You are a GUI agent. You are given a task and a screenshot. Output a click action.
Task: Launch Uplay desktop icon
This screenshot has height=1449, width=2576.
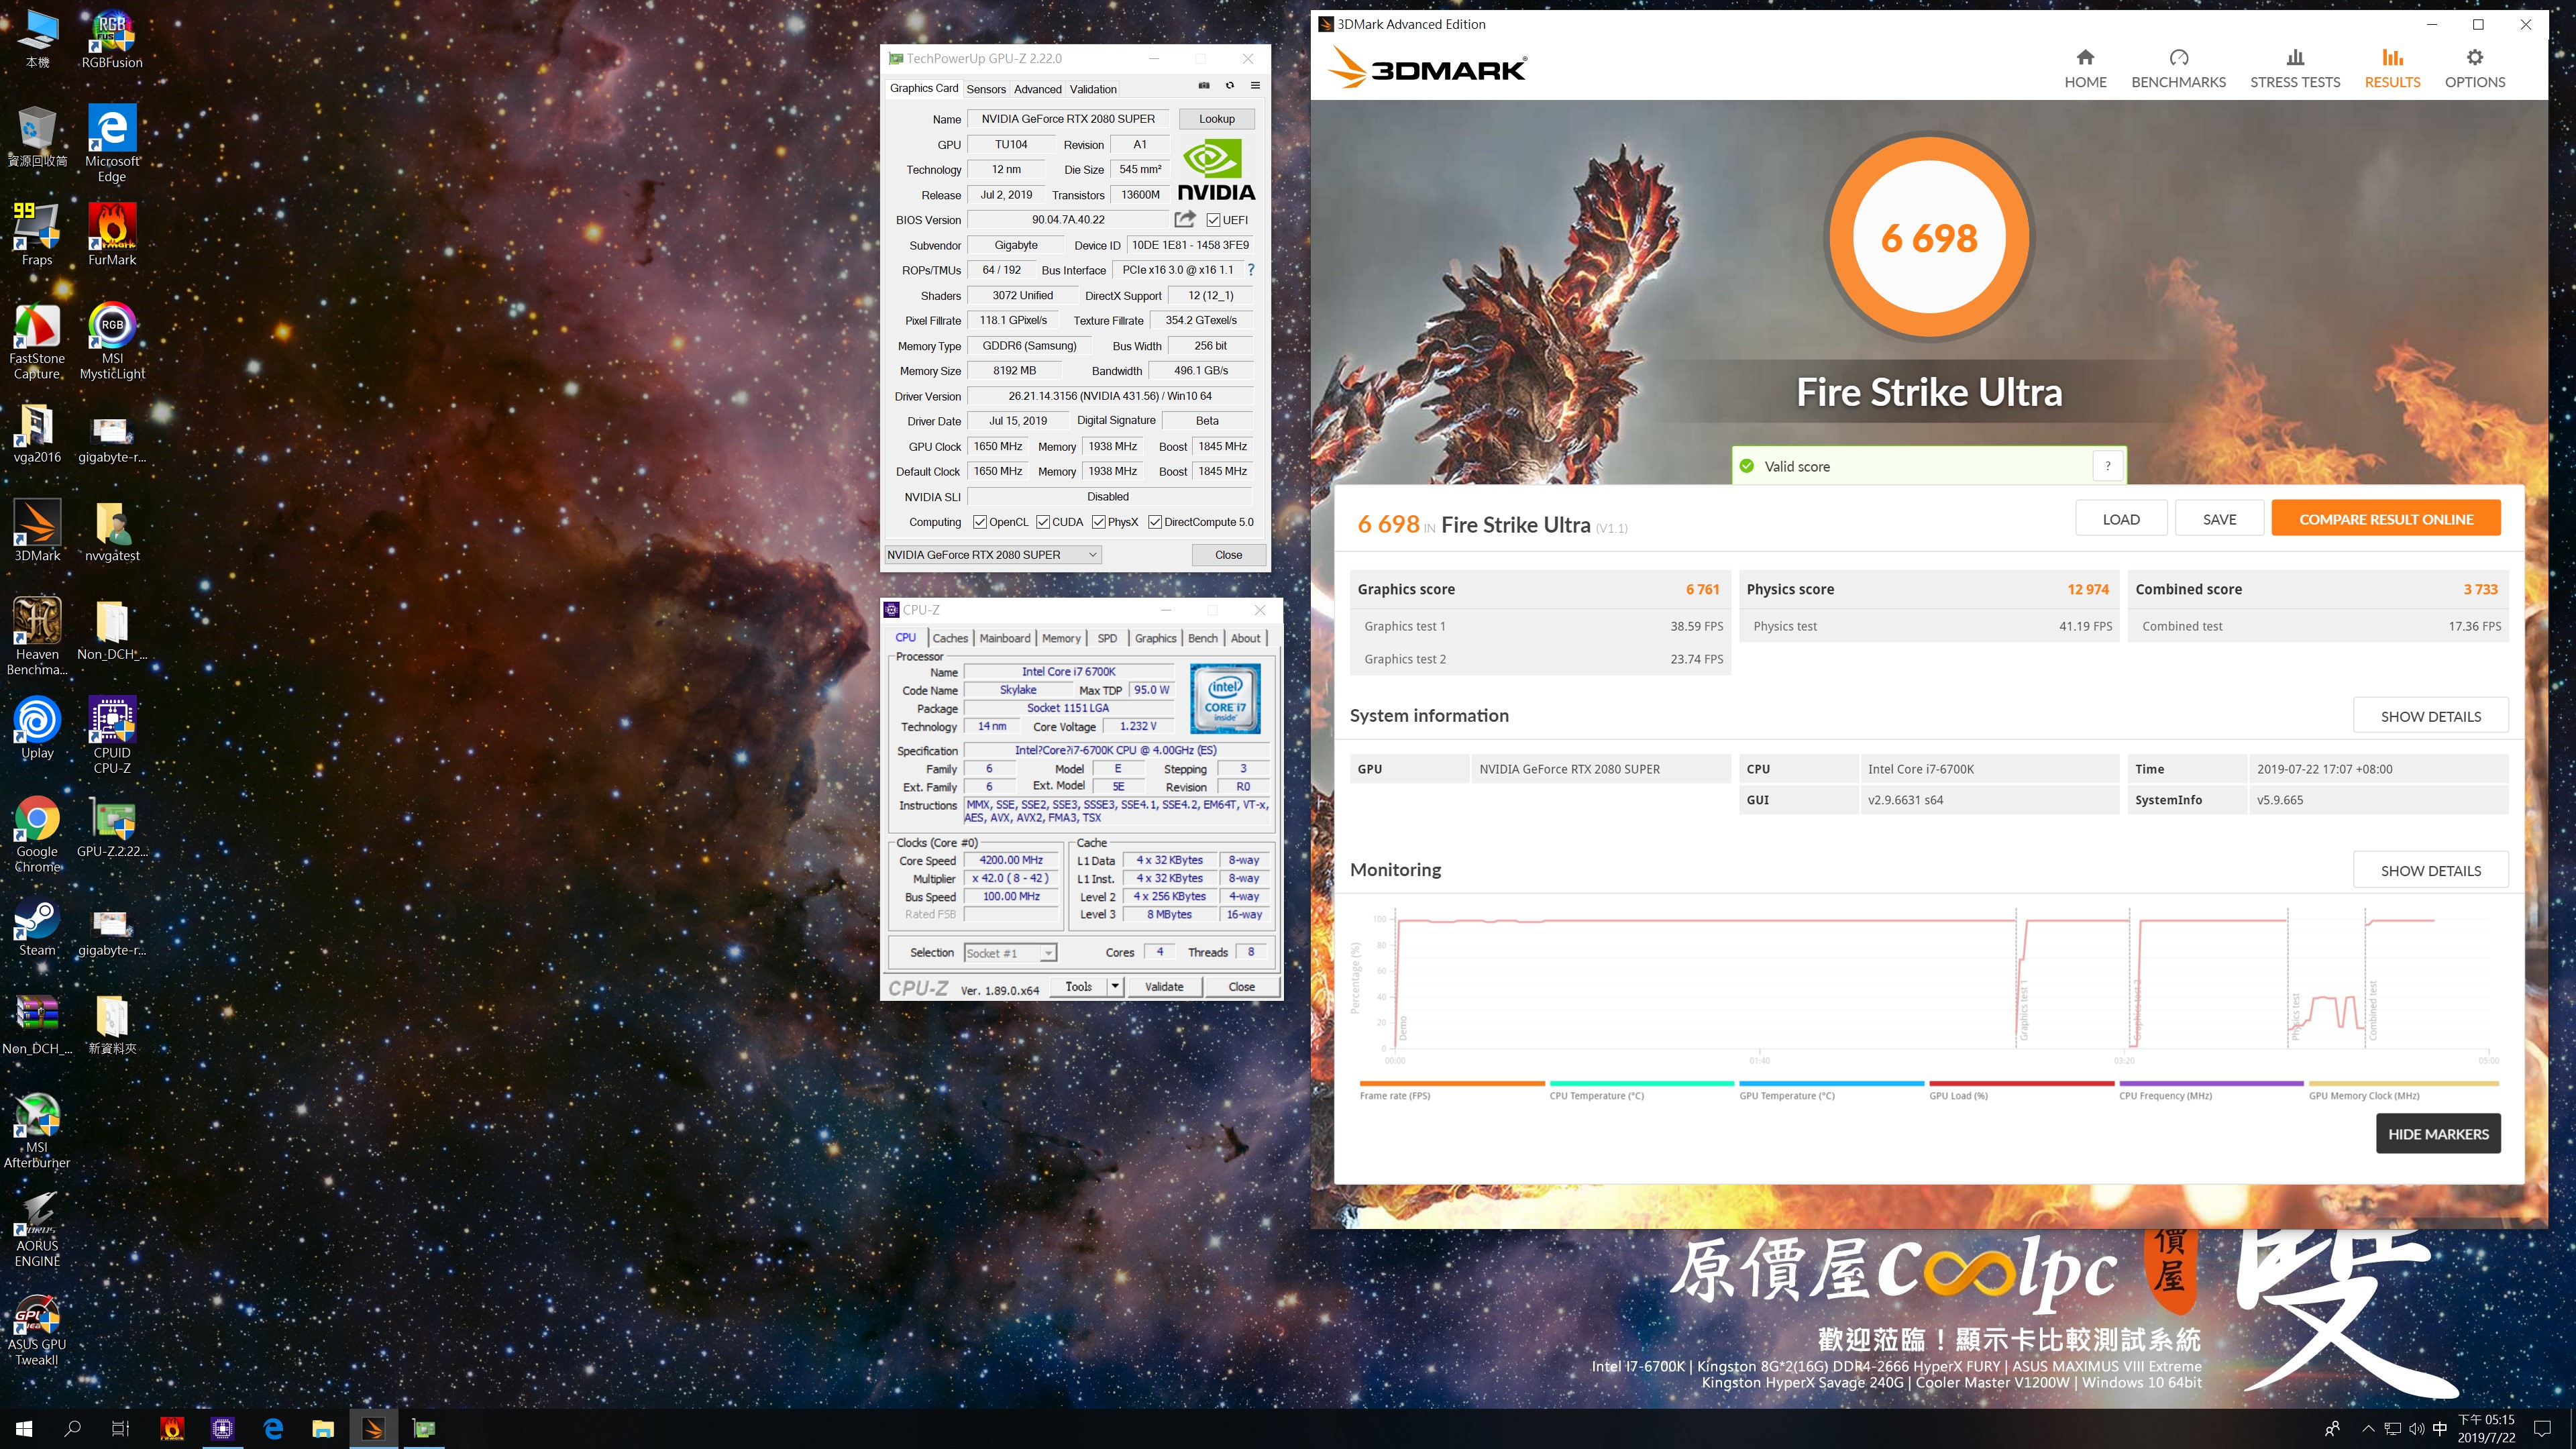[37, 728]
